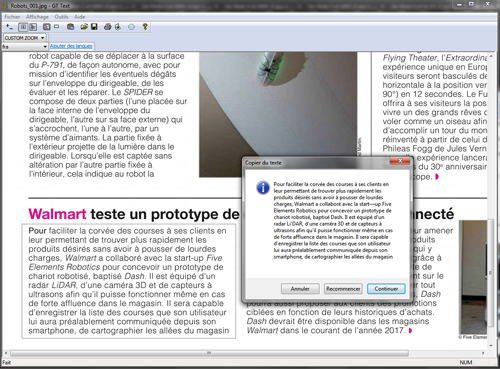
Task: Open the Outils menu
Action: point(61,17)
